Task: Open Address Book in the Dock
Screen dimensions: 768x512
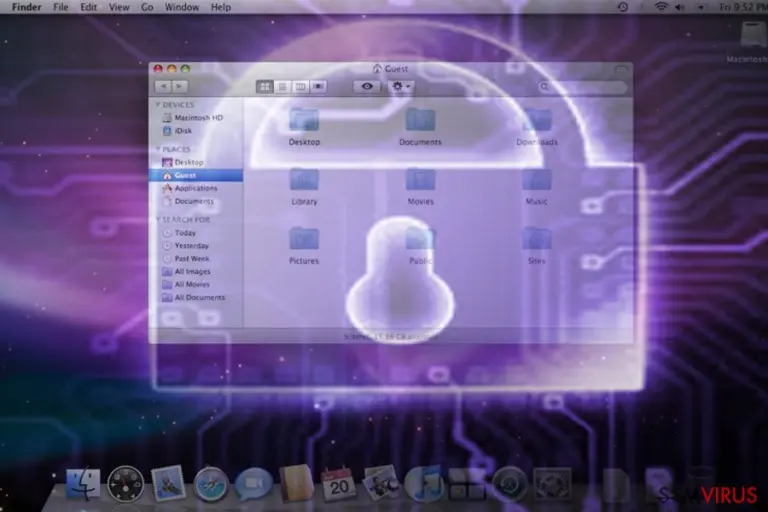Action: click(296, 484)
